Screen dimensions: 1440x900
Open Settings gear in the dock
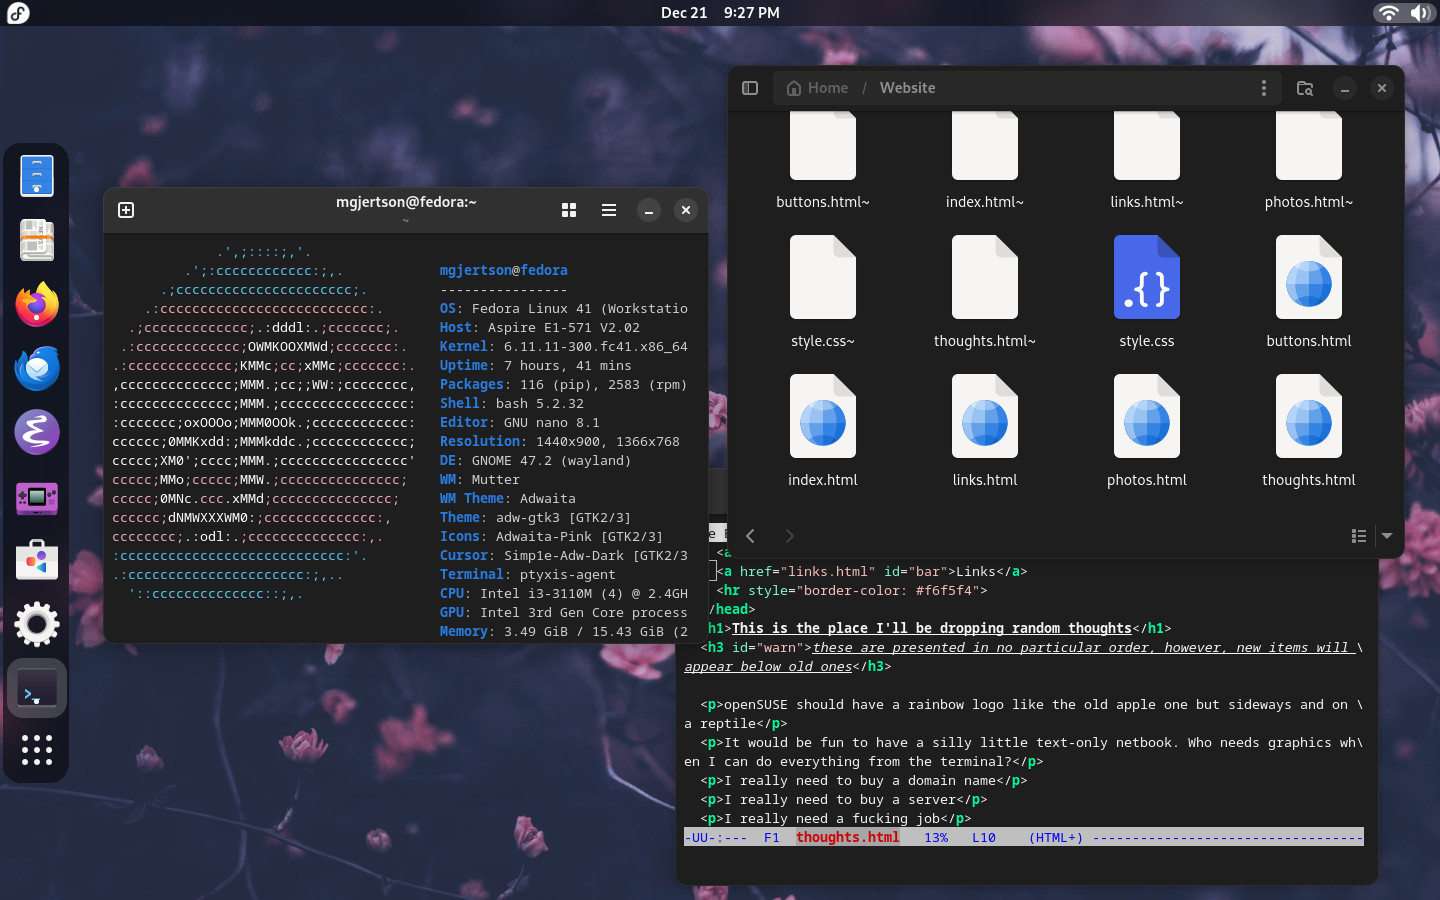pos(37,624)
